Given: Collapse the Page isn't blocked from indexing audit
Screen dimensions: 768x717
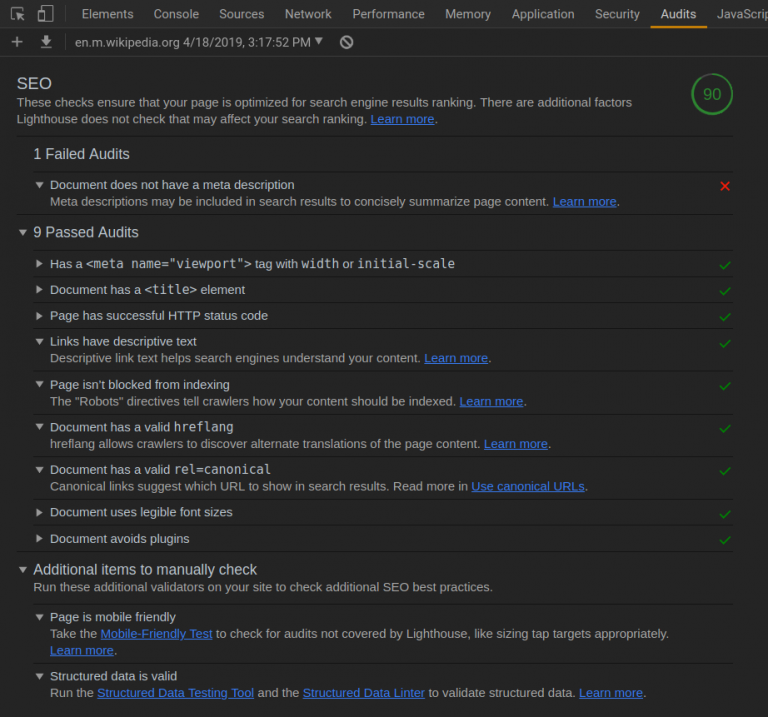Looking at the screenshot, I should coord(40,384).
